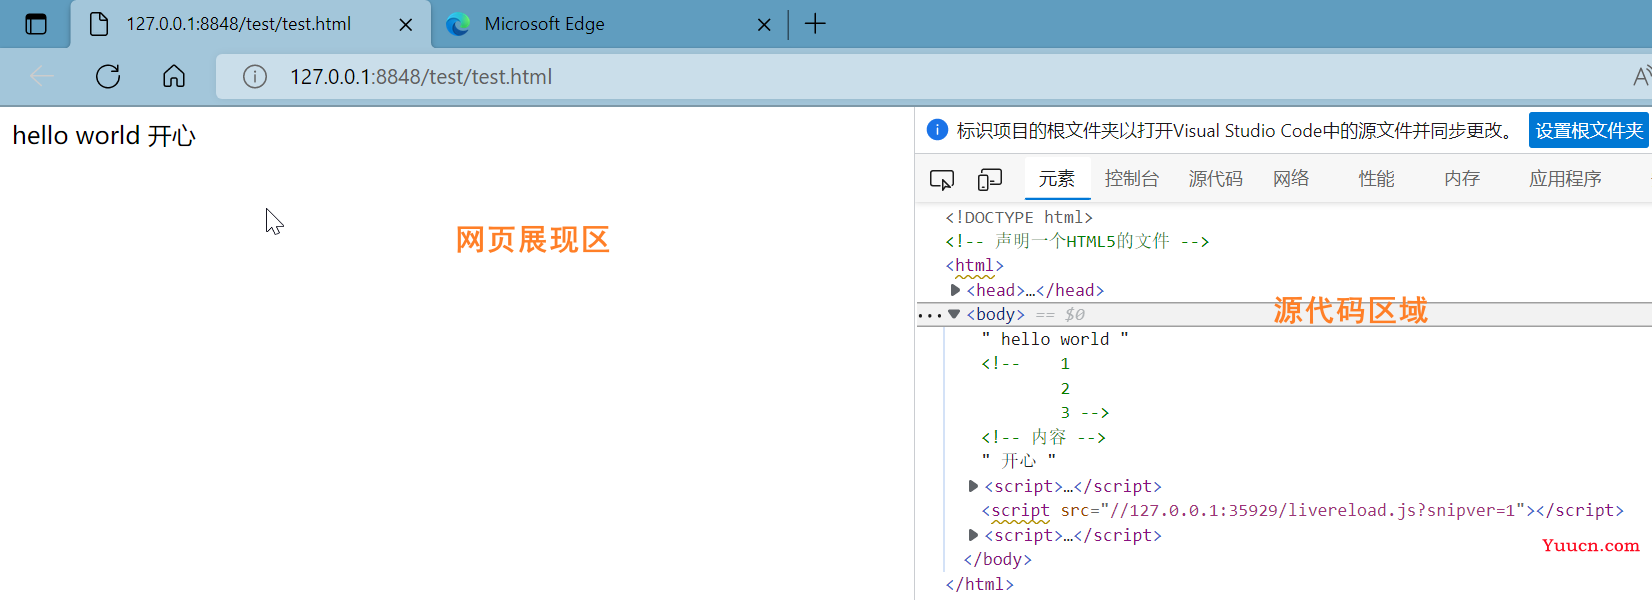Select the multi-line 1 2 3 comment node
1652x600 pixels.
click(1045, 388)
